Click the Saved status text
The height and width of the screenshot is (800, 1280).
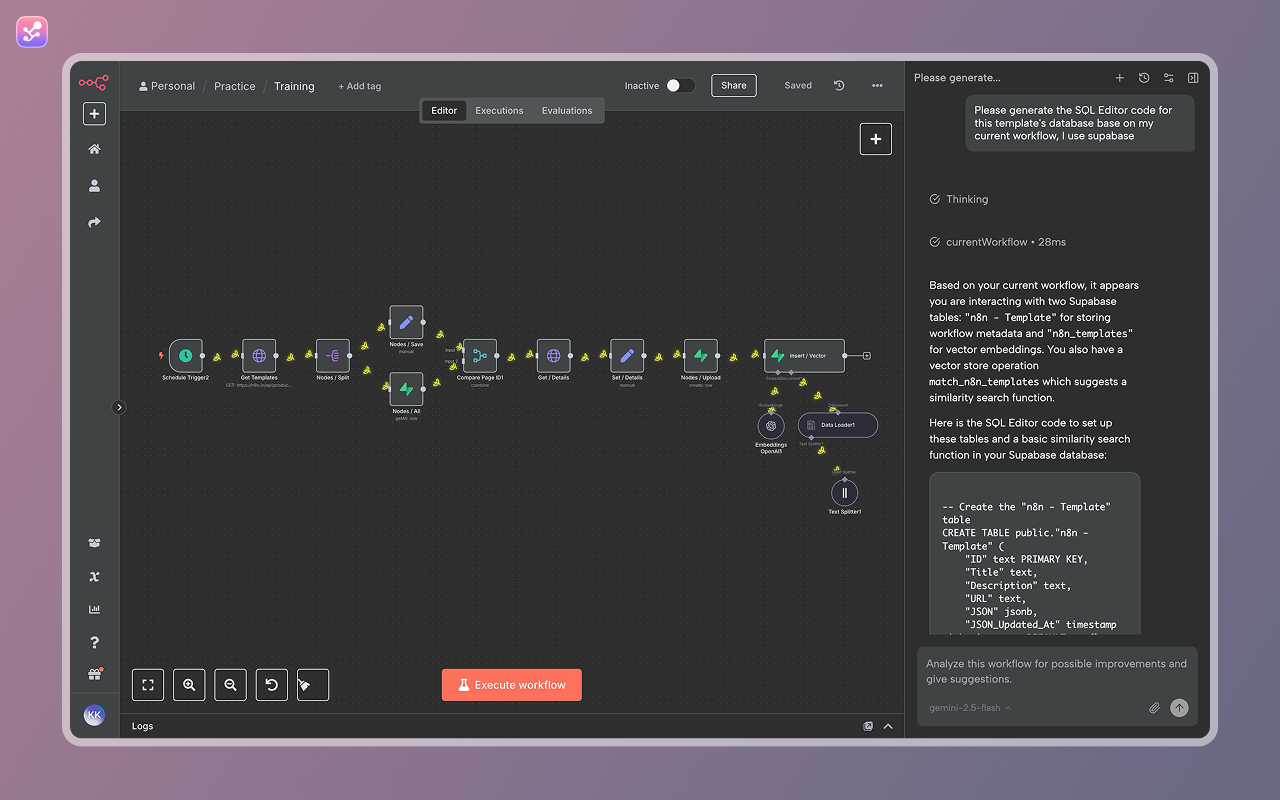[798, 86]
